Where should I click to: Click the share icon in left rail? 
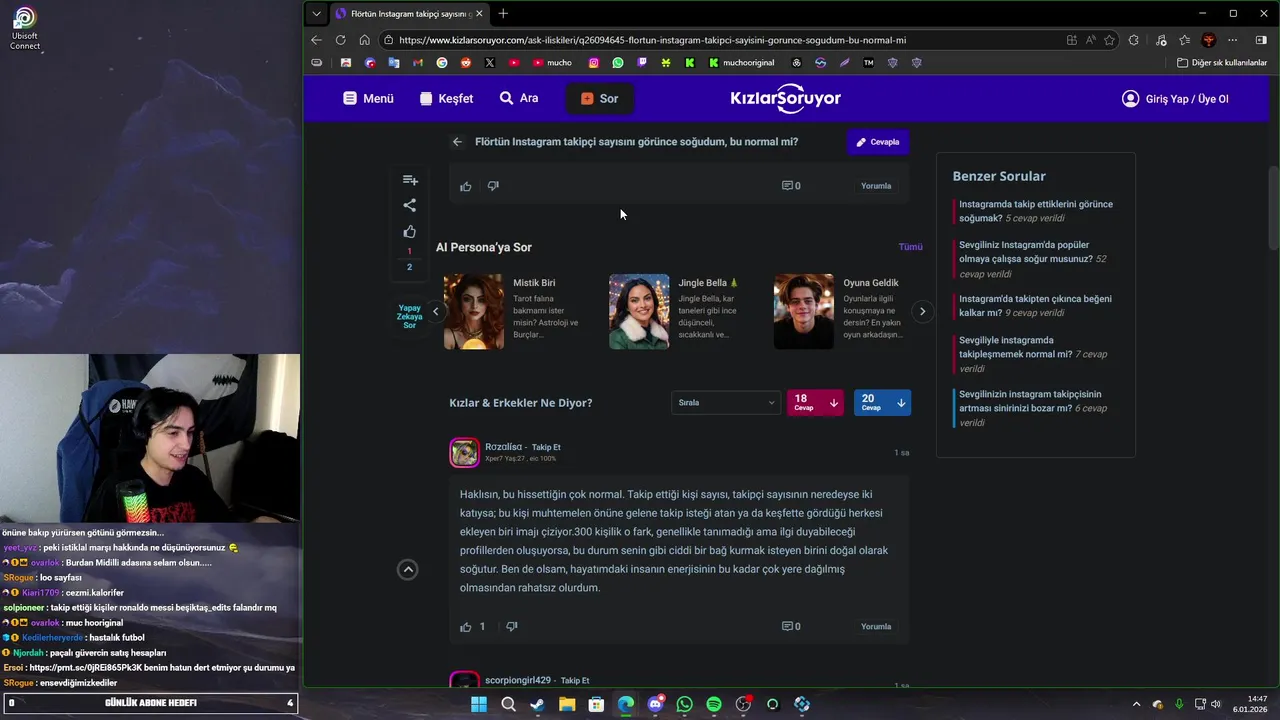[410, 205]
